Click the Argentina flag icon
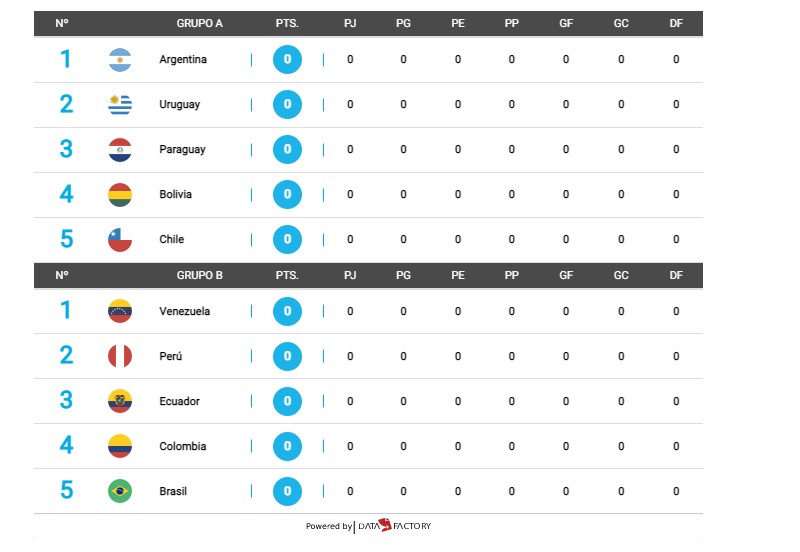Image resolution: width=800 pixels, height=552 pixels. tap(120, 60)
